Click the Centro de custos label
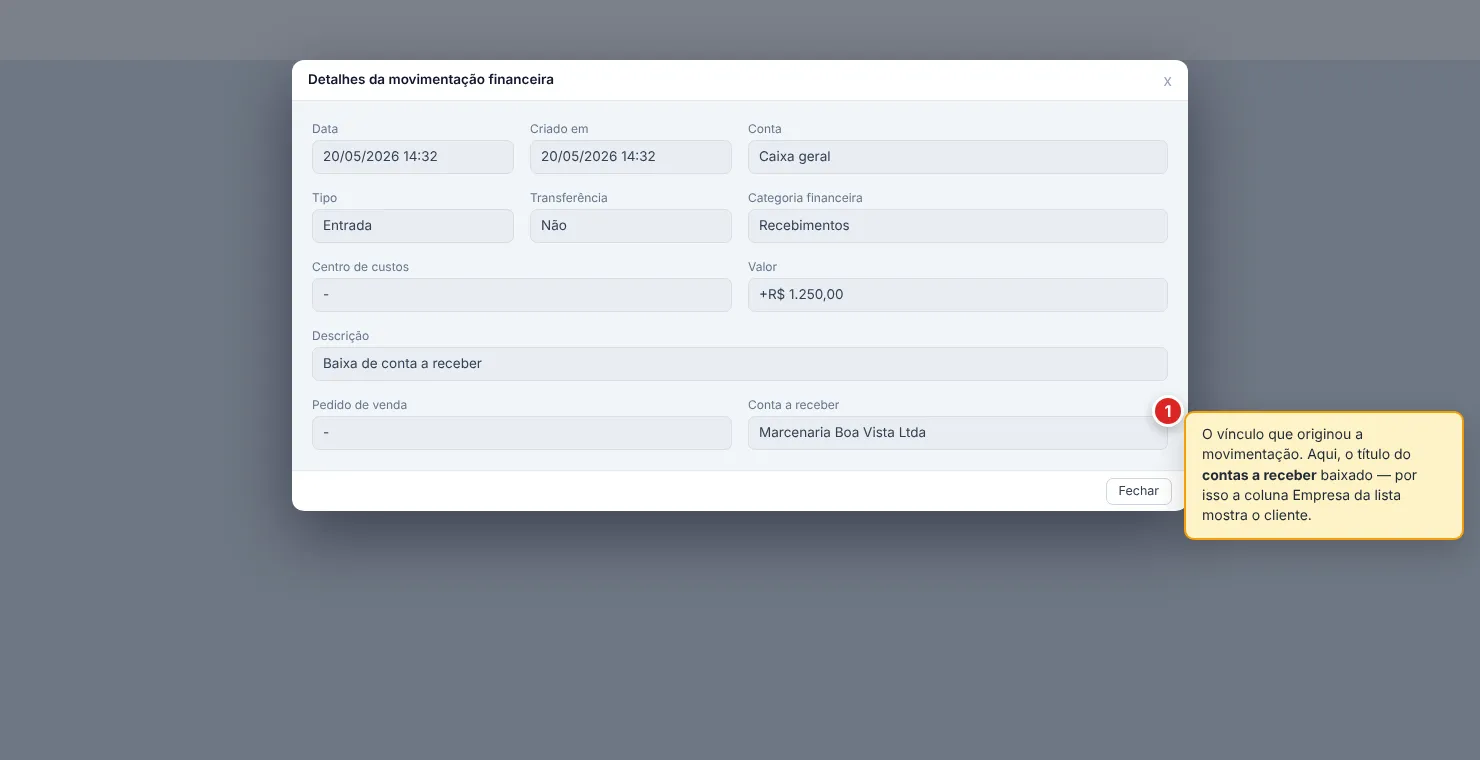This screenshot has height=760, width=1480. (360, 267)
